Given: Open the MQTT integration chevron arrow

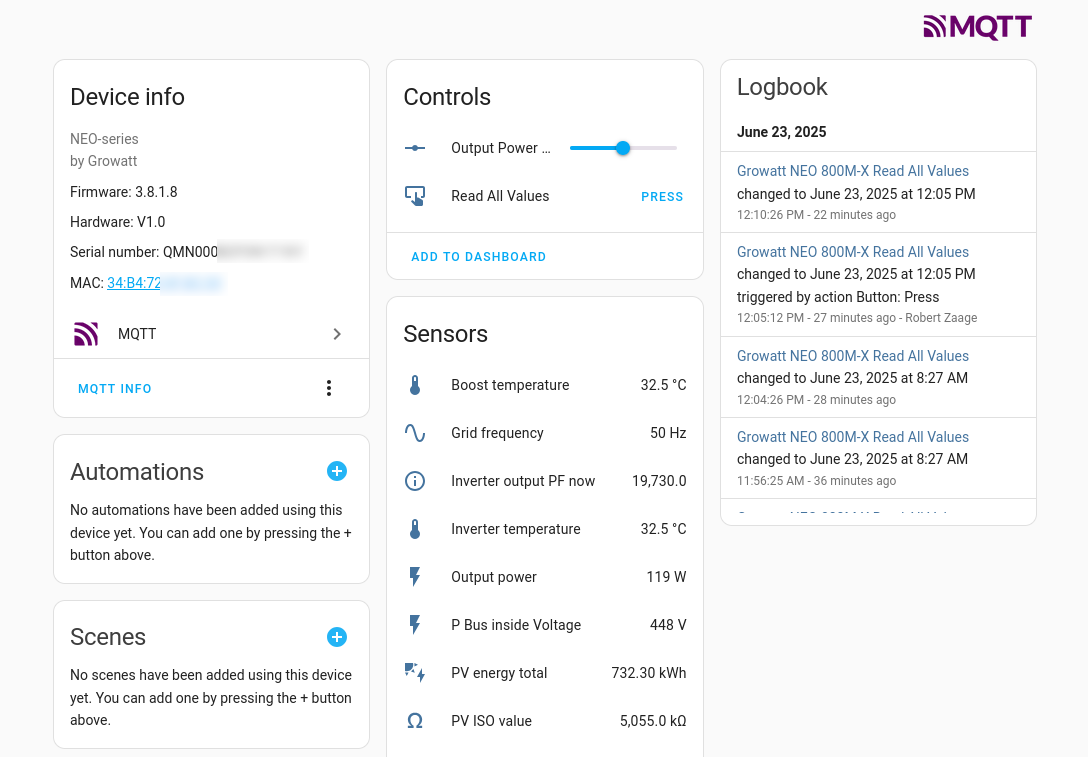Looking at the screenshot, I should click(337, 334).
